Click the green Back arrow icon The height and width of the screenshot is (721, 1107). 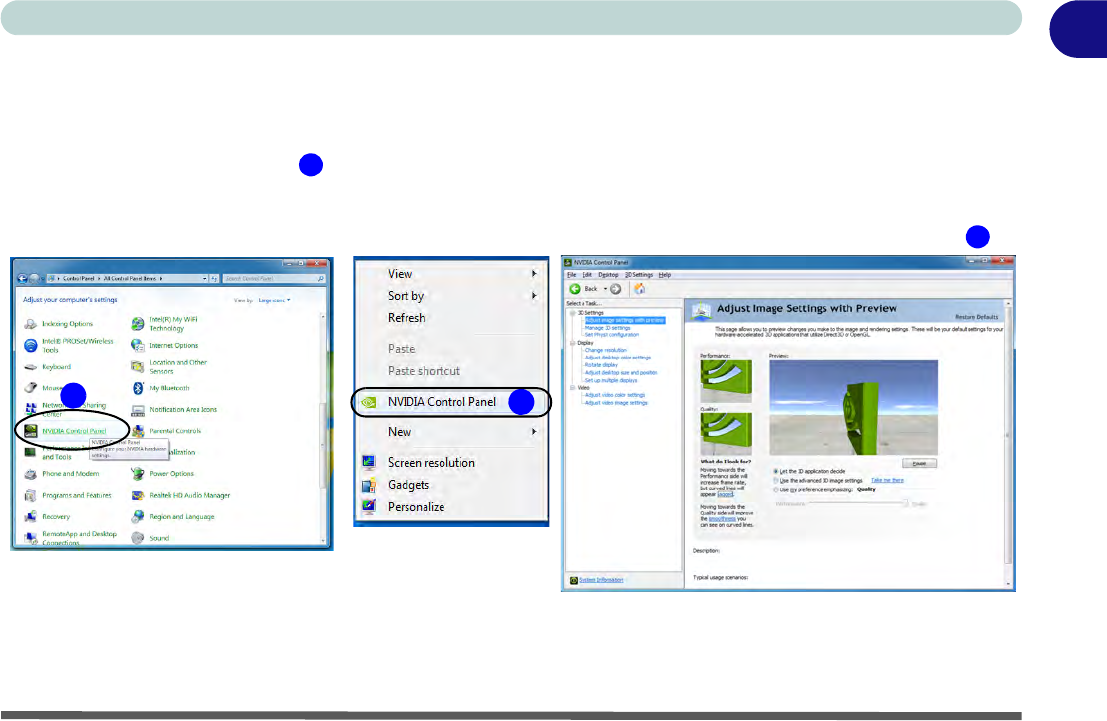[x=576, y=288]
